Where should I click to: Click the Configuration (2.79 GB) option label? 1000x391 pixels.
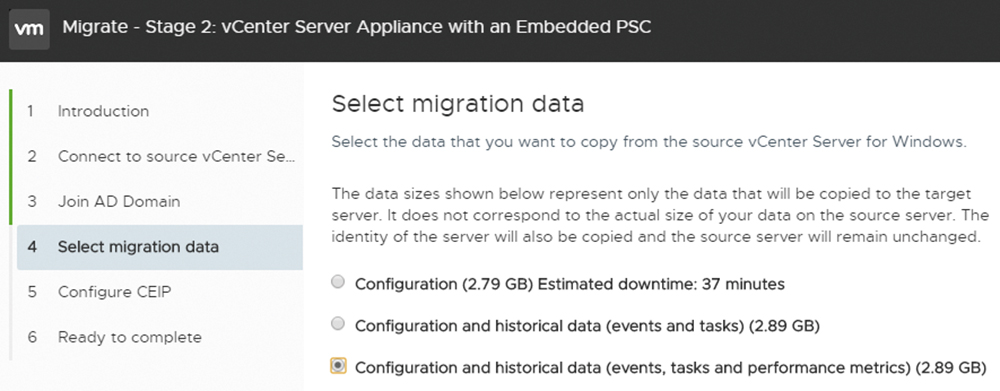[x=444, y=284]
